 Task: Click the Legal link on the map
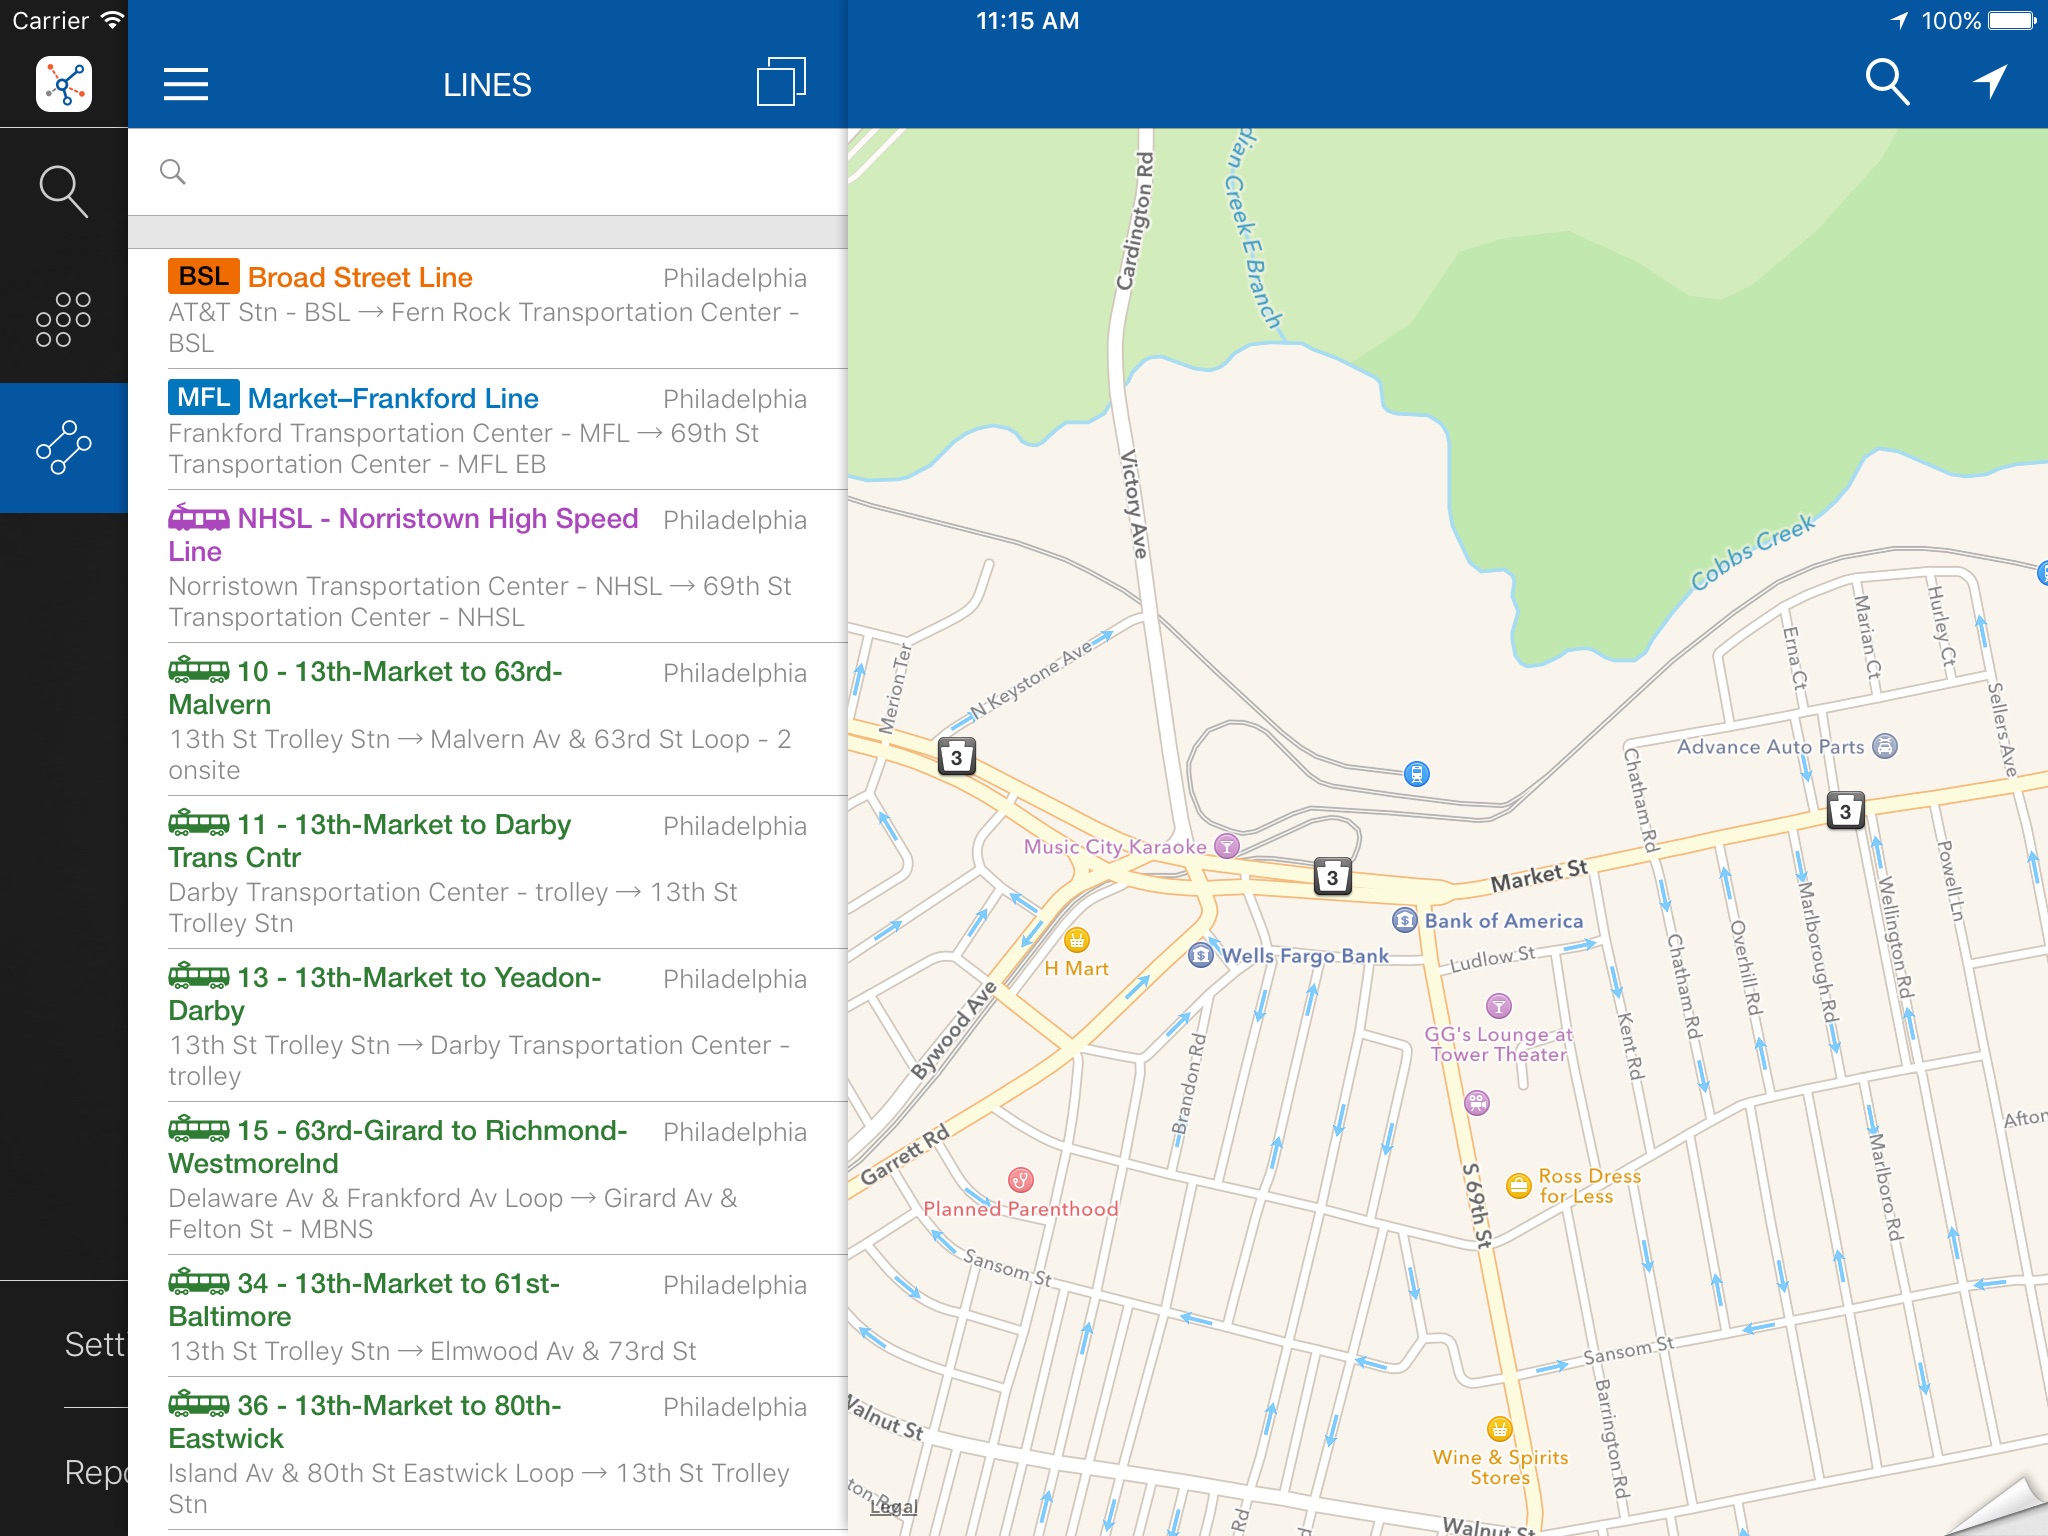click(x=893, y=1507)
